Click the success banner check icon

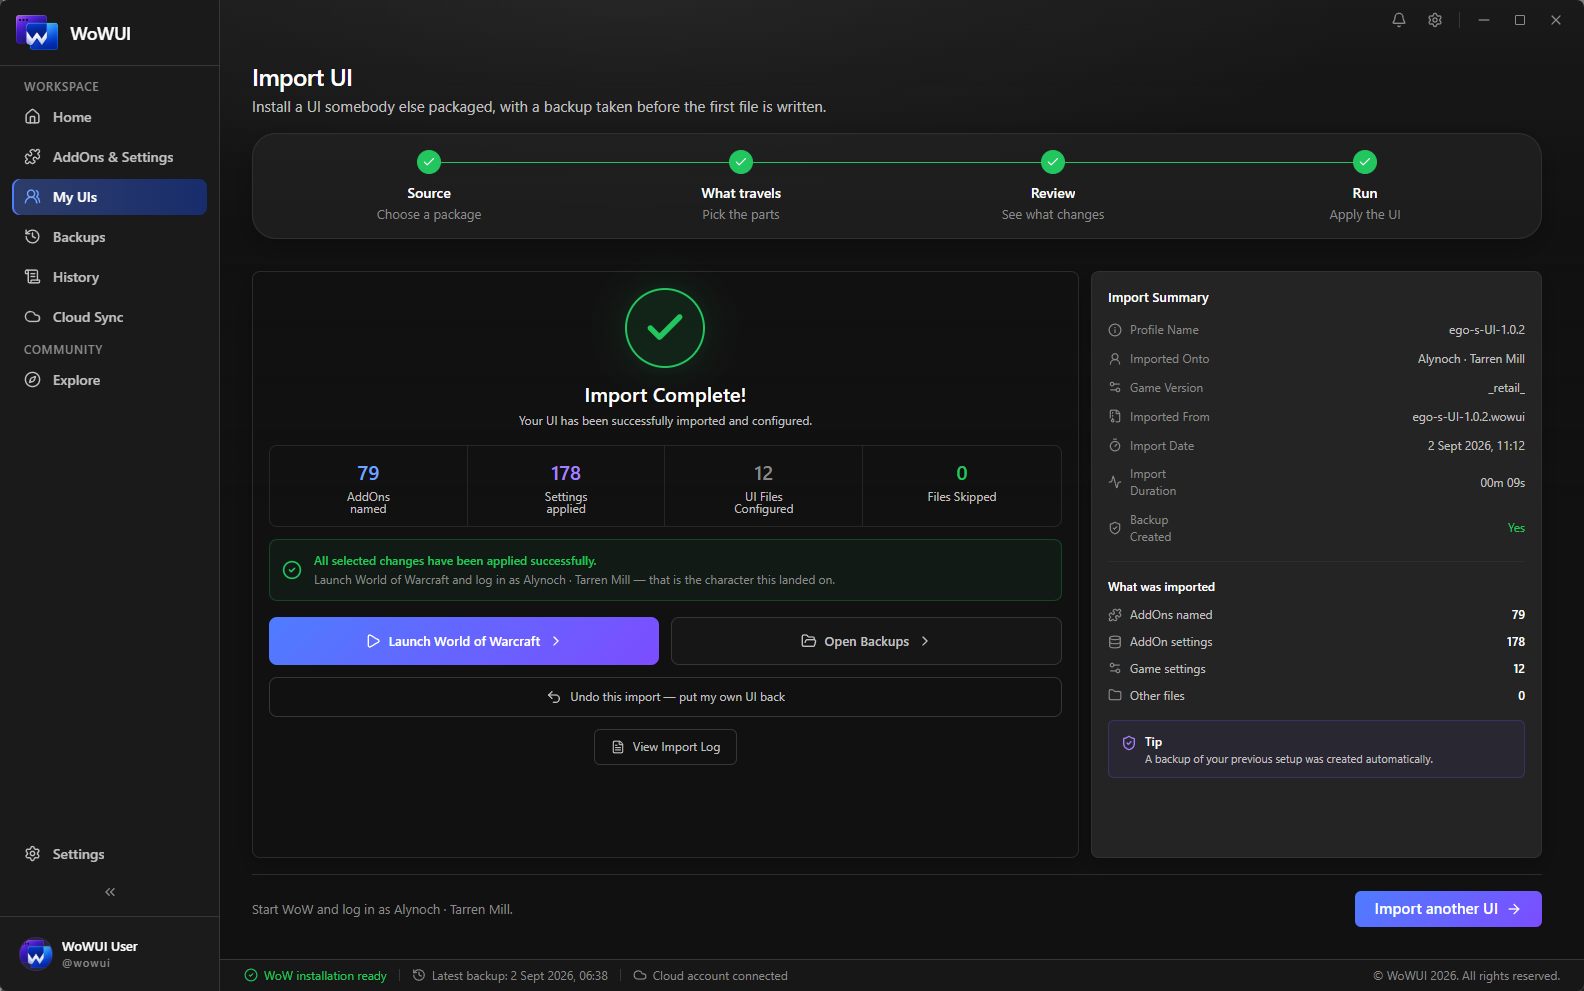point(292,570)
